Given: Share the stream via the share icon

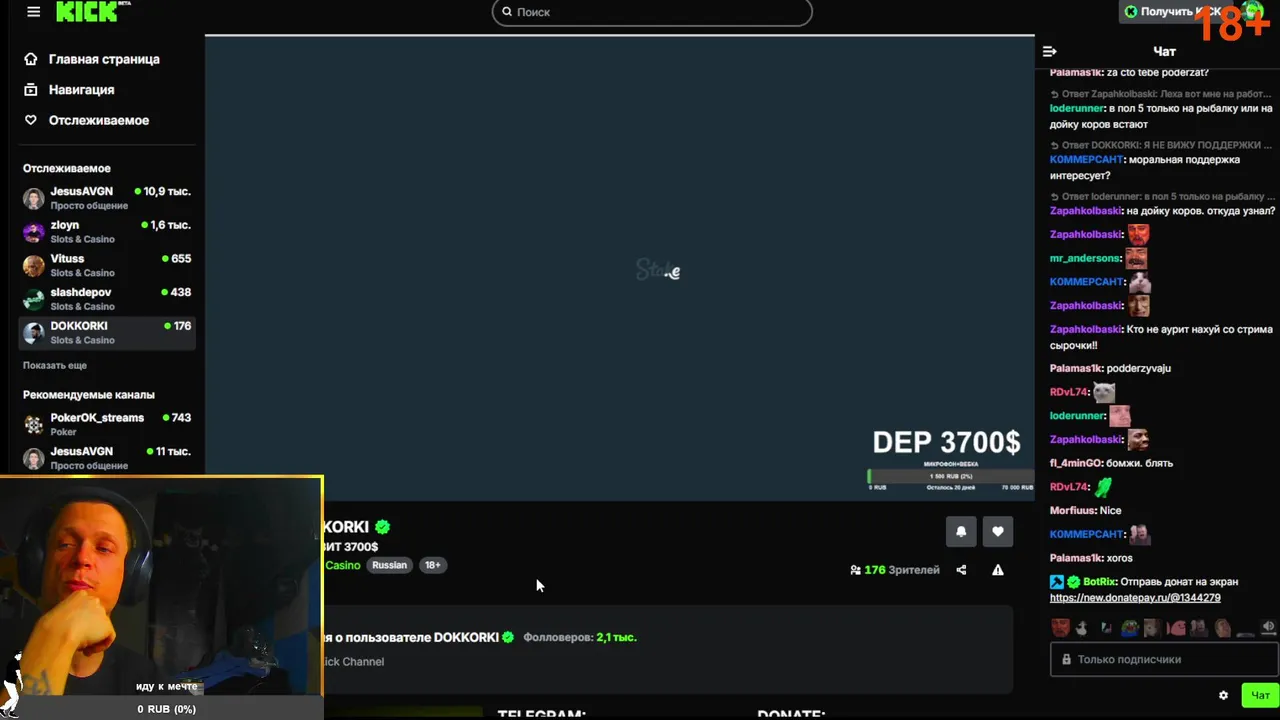Looking at the screenshot, I should tap(961, 570).
